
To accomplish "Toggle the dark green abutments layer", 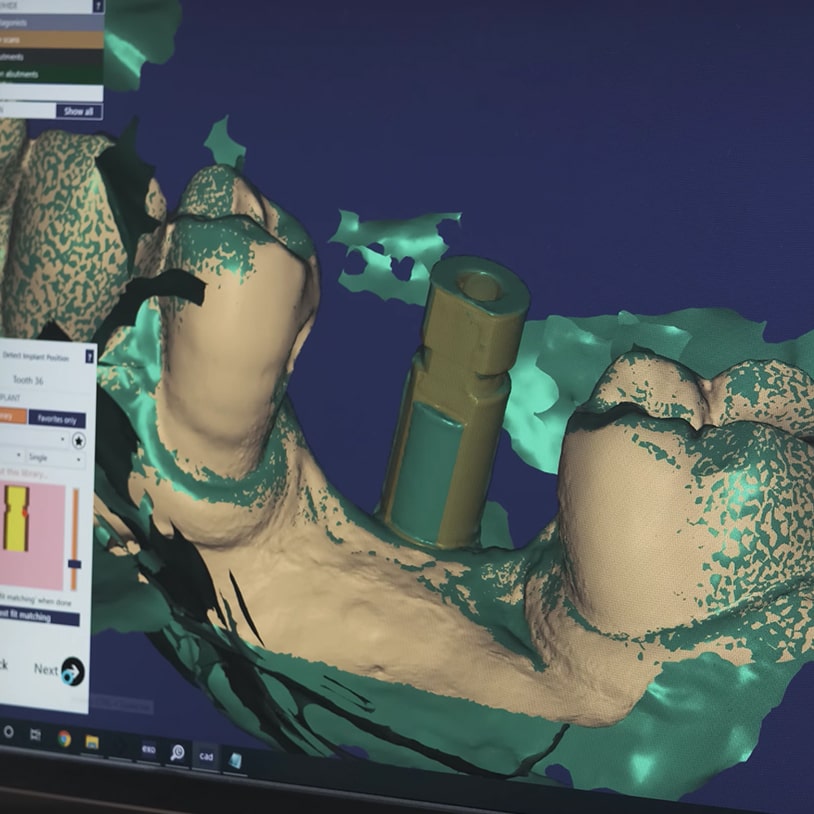I will click(x=50, y=74).
